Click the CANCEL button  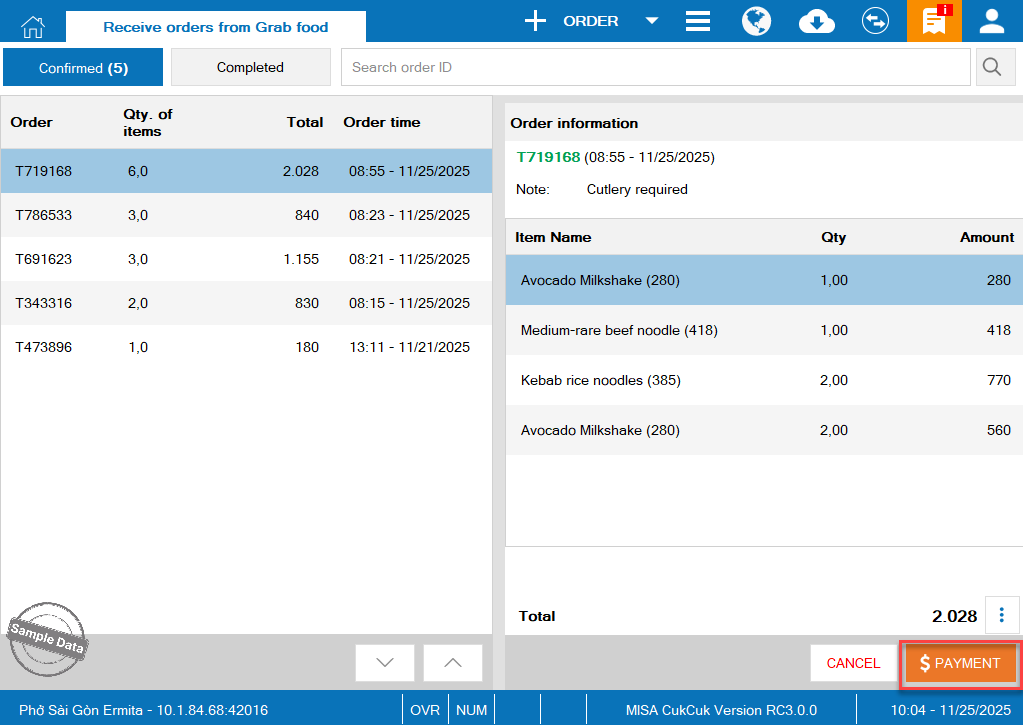click(x=853, y=663)
